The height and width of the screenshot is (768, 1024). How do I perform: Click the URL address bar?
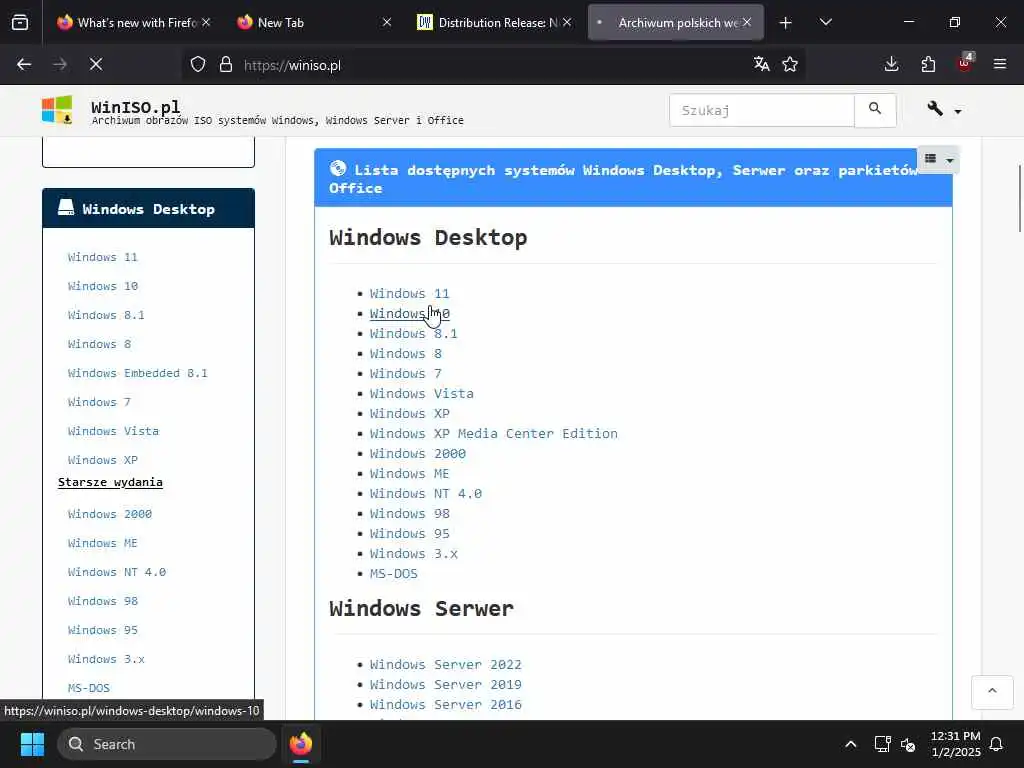493,65
